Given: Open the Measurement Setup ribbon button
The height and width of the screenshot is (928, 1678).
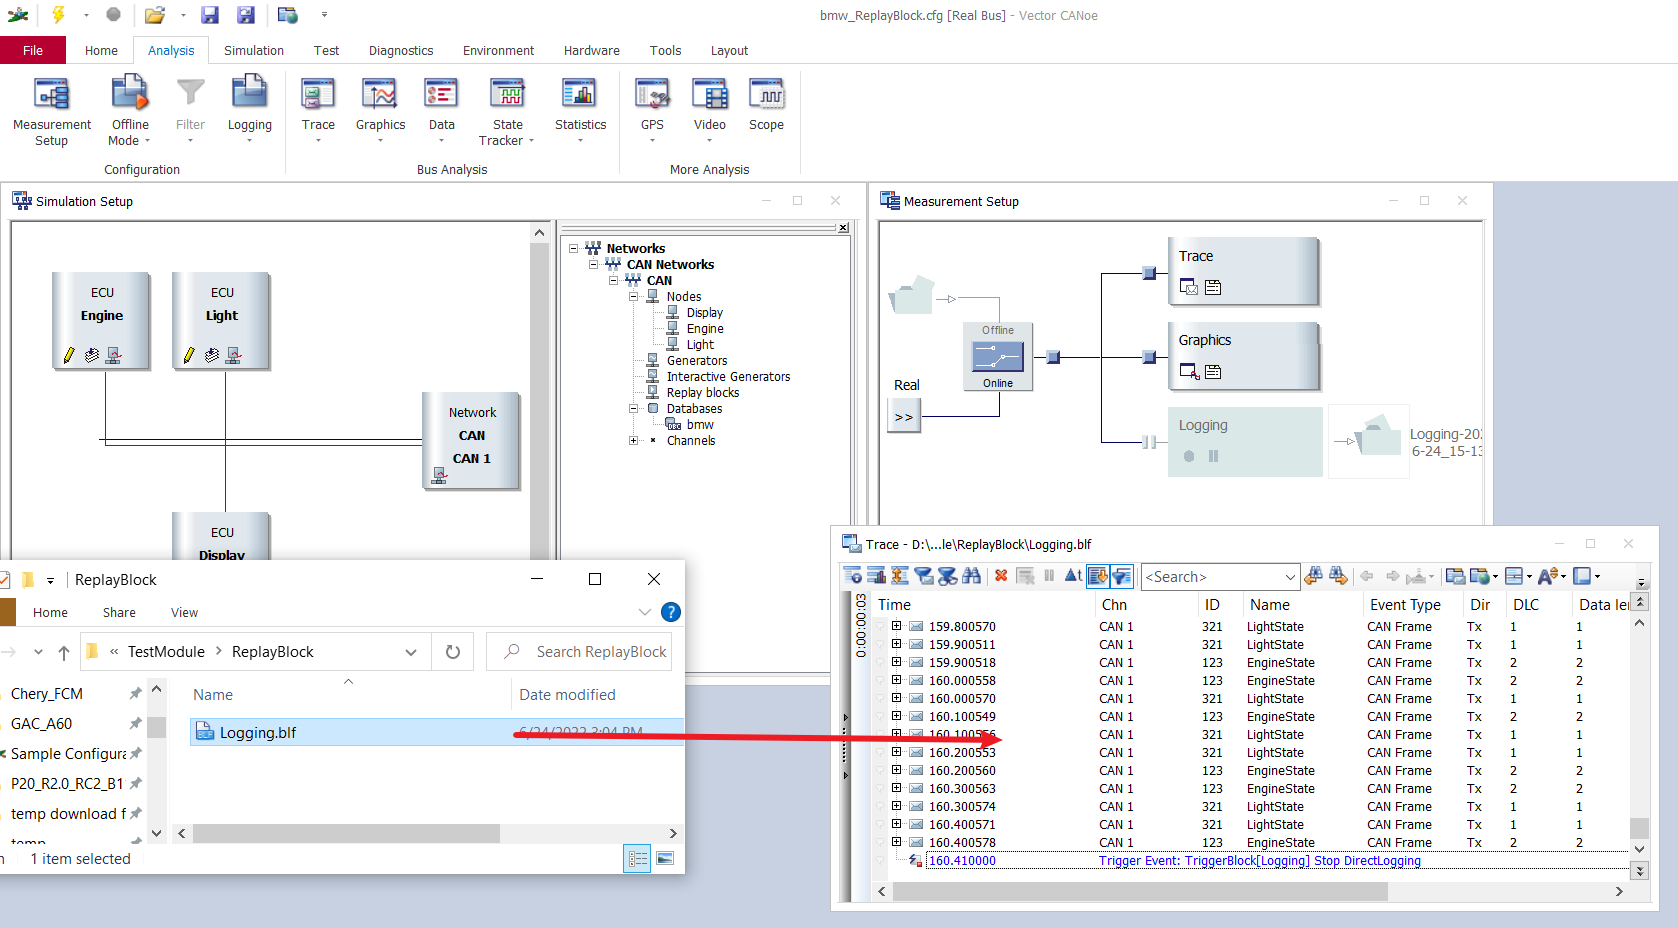Looking at the screenshot, I should pos(52,112).
